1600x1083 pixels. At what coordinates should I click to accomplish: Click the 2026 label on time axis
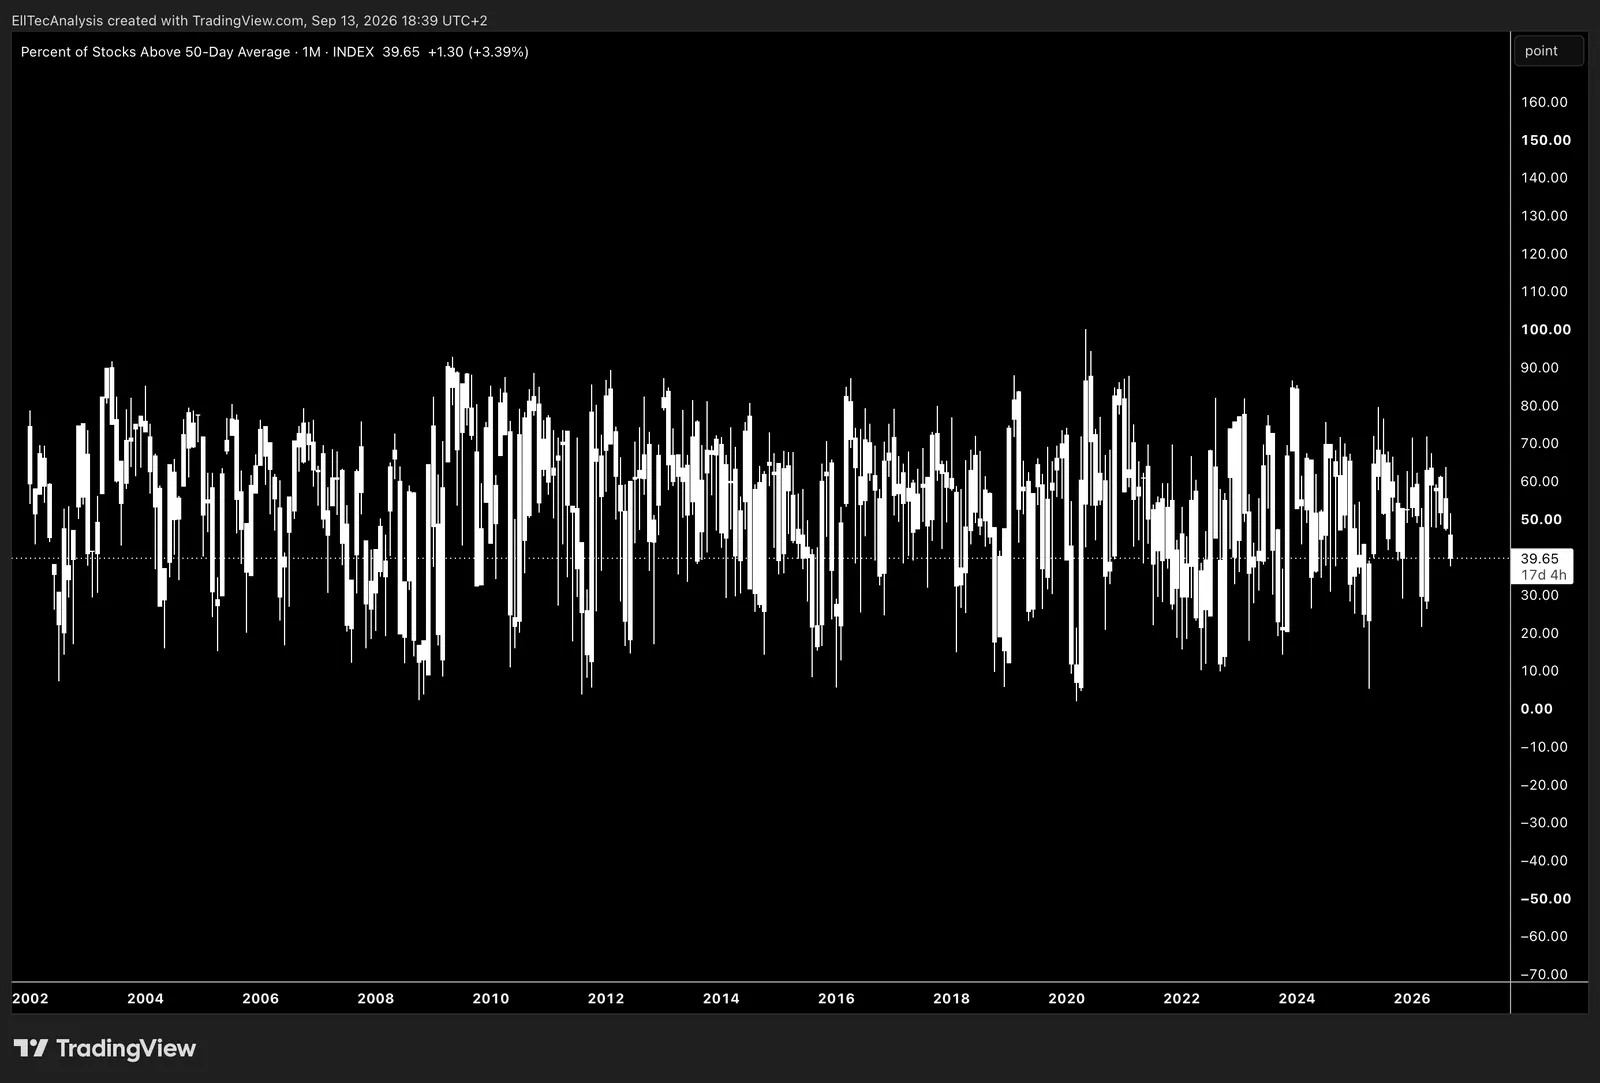coord(1412,998)
